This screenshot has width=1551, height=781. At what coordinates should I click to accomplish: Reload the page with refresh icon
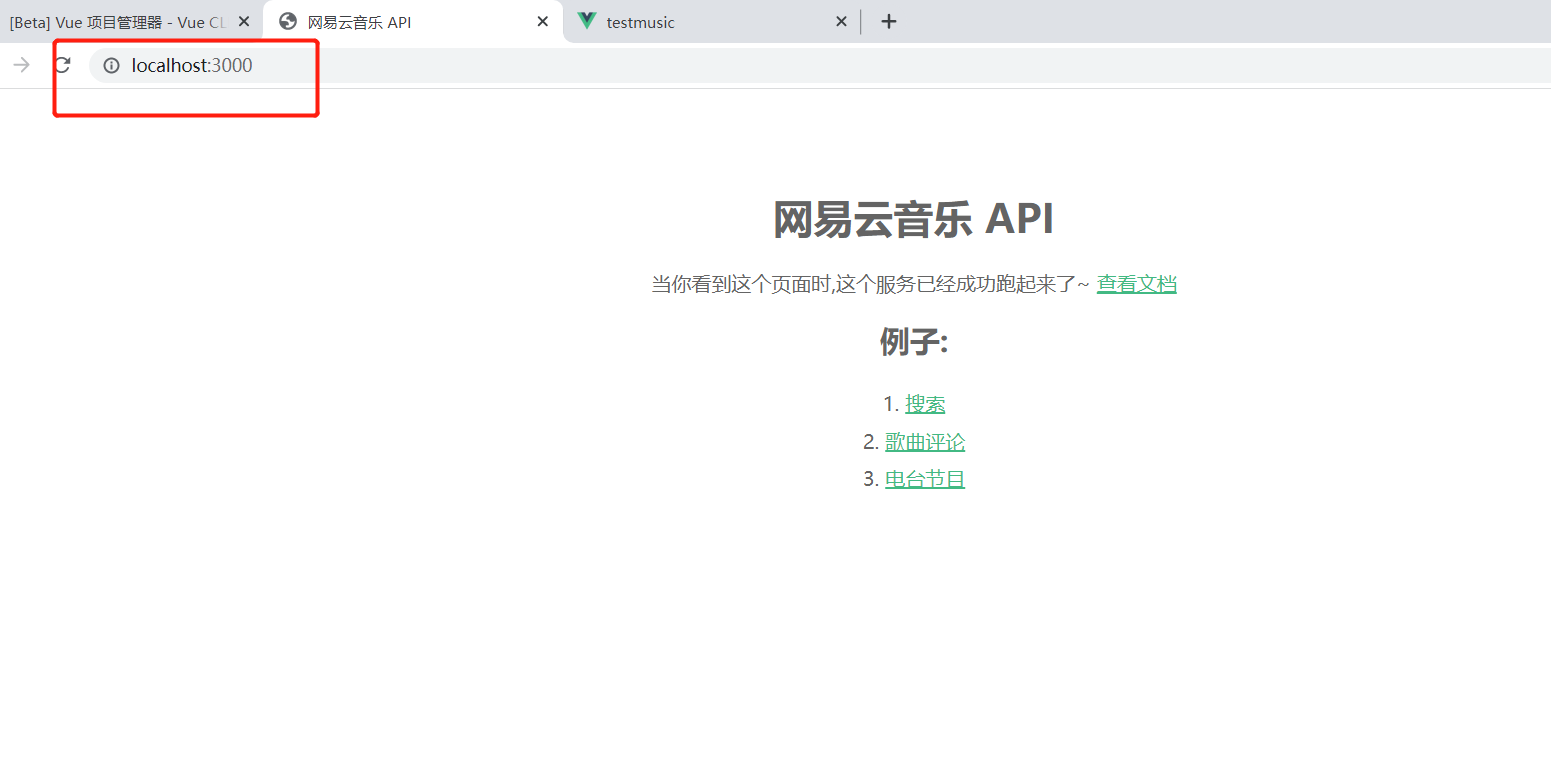(x=62, y=65)
